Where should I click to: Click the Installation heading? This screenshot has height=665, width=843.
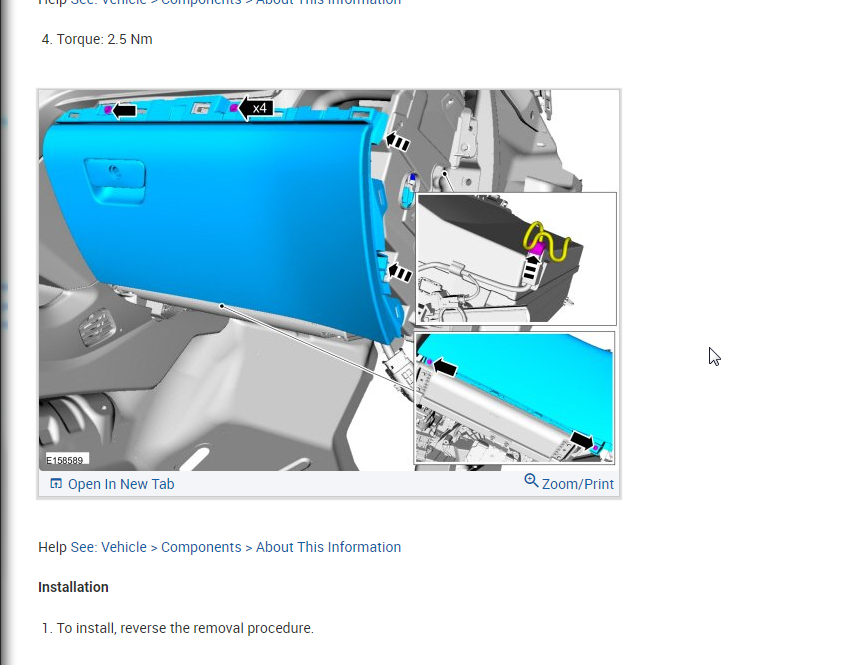coord(73,587)
